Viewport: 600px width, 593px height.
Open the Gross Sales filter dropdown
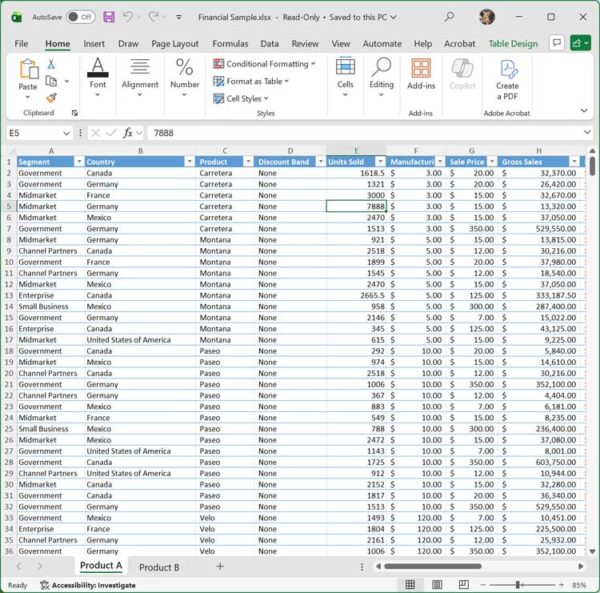click(x=574, y=162)
